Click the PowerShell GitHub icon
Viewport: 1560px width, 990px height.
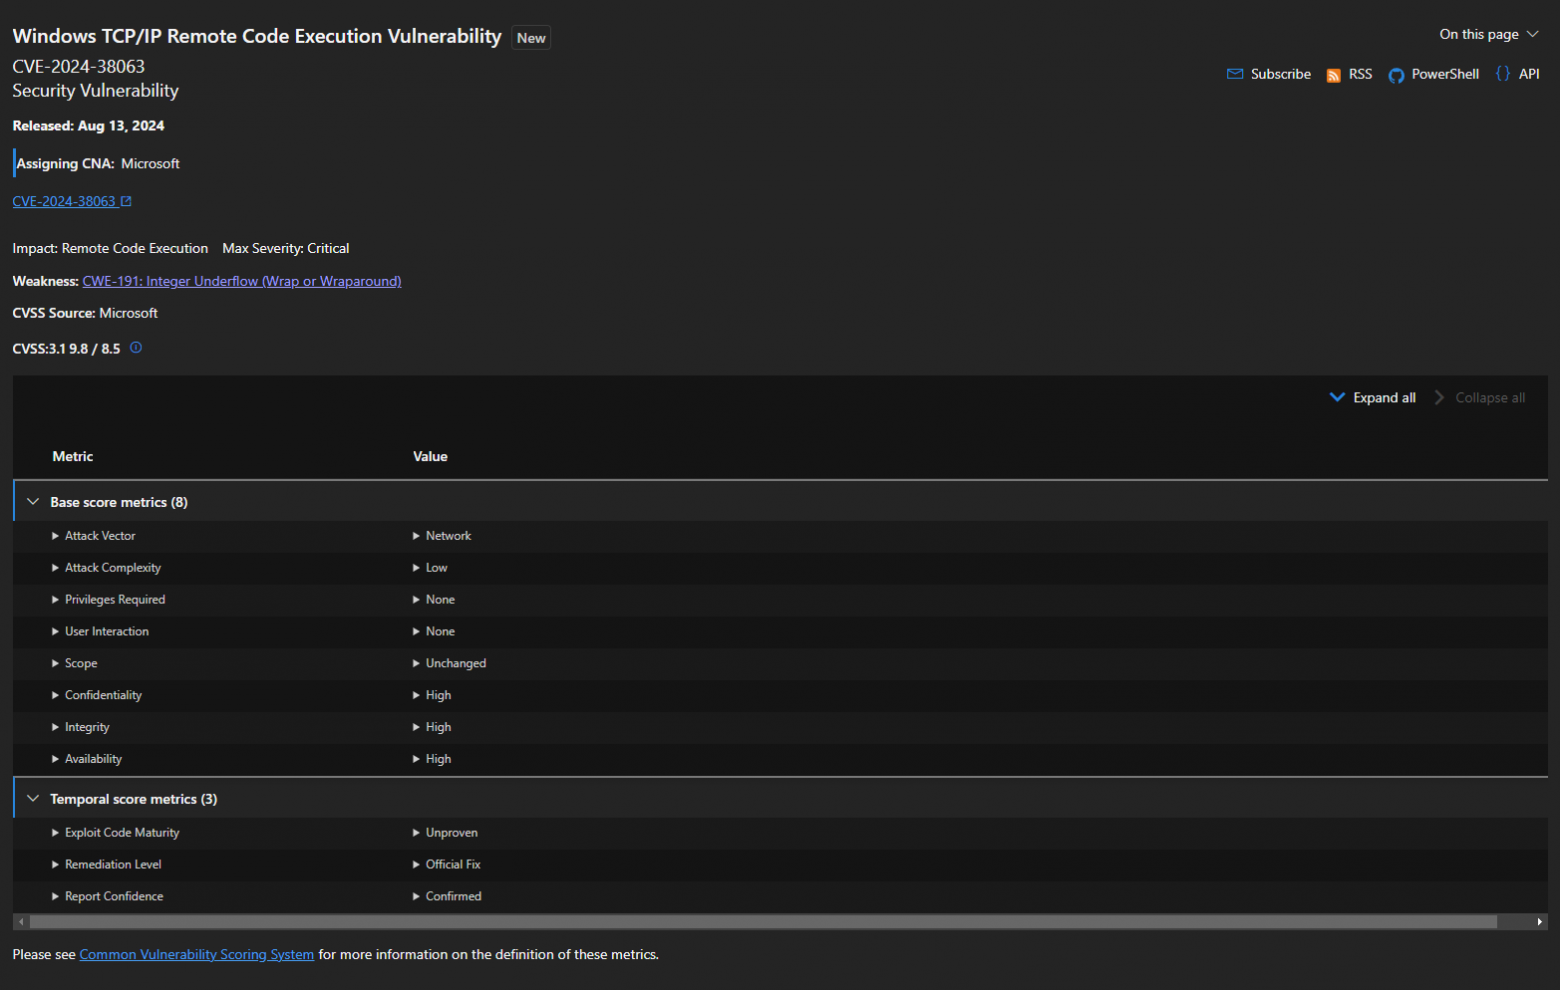[1396, 75]
